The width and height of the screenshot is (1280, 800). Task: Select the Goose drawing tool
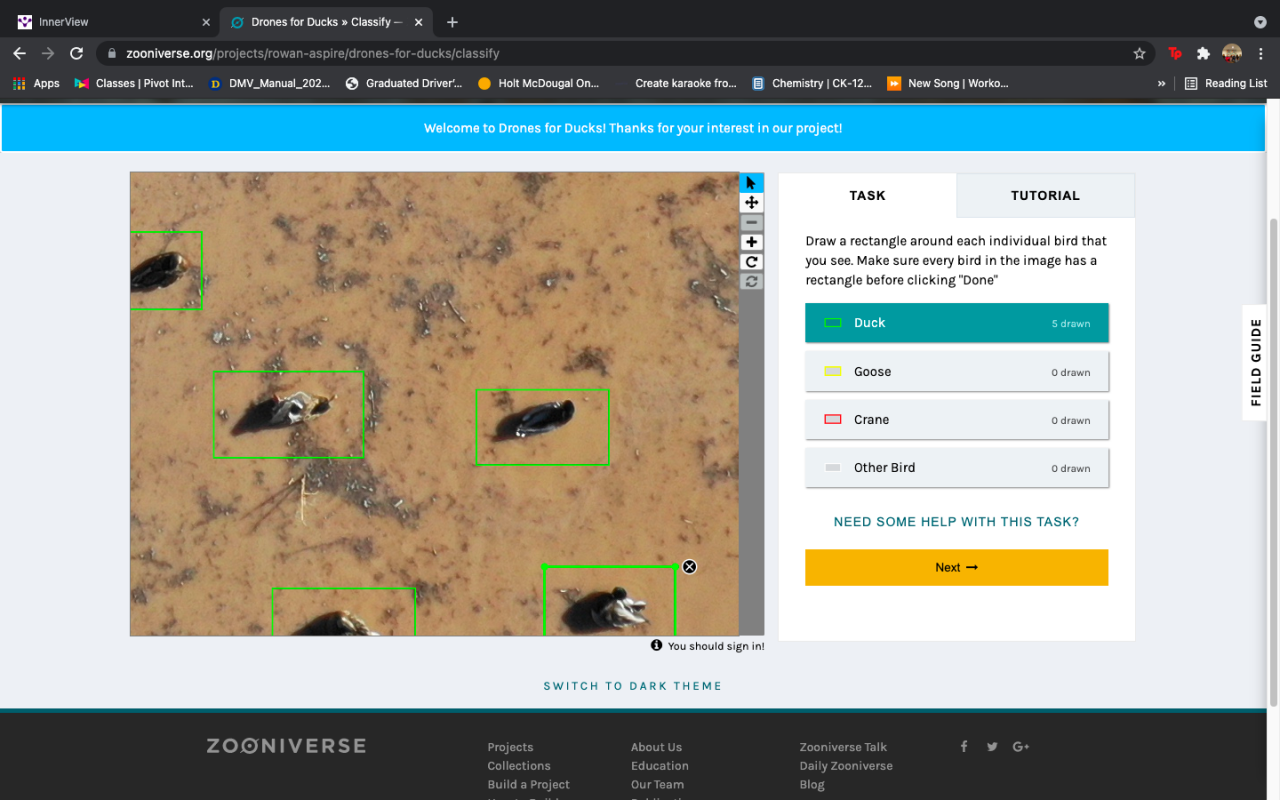click(x=957, y=371)
